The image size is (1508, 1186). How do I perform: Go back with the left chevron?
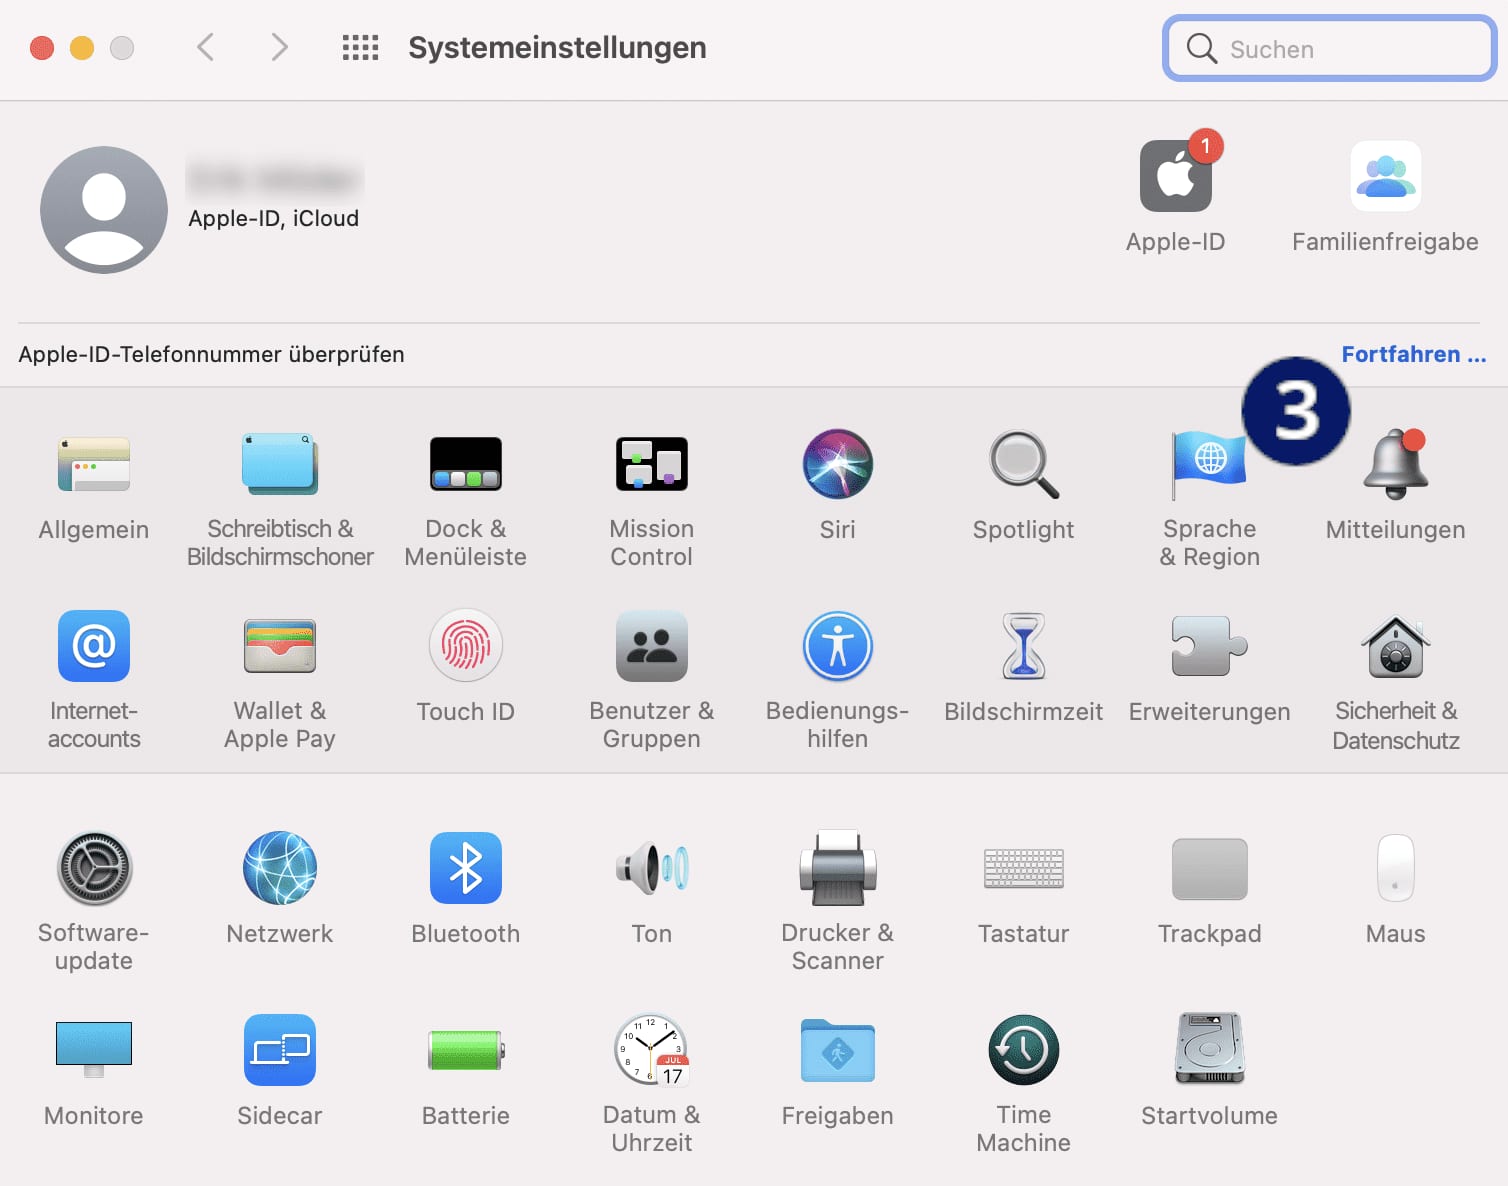point(206,47)
